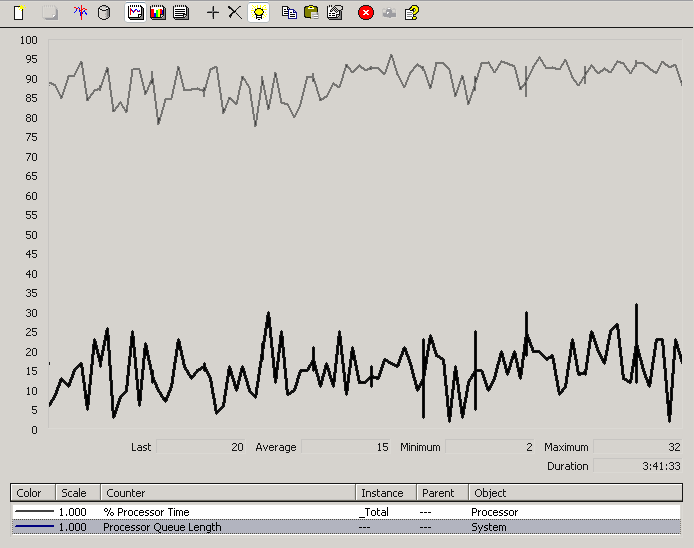Screen dimensions: 694x548
Task: Click the Average value field showing 15
Action: click(346, 447)
